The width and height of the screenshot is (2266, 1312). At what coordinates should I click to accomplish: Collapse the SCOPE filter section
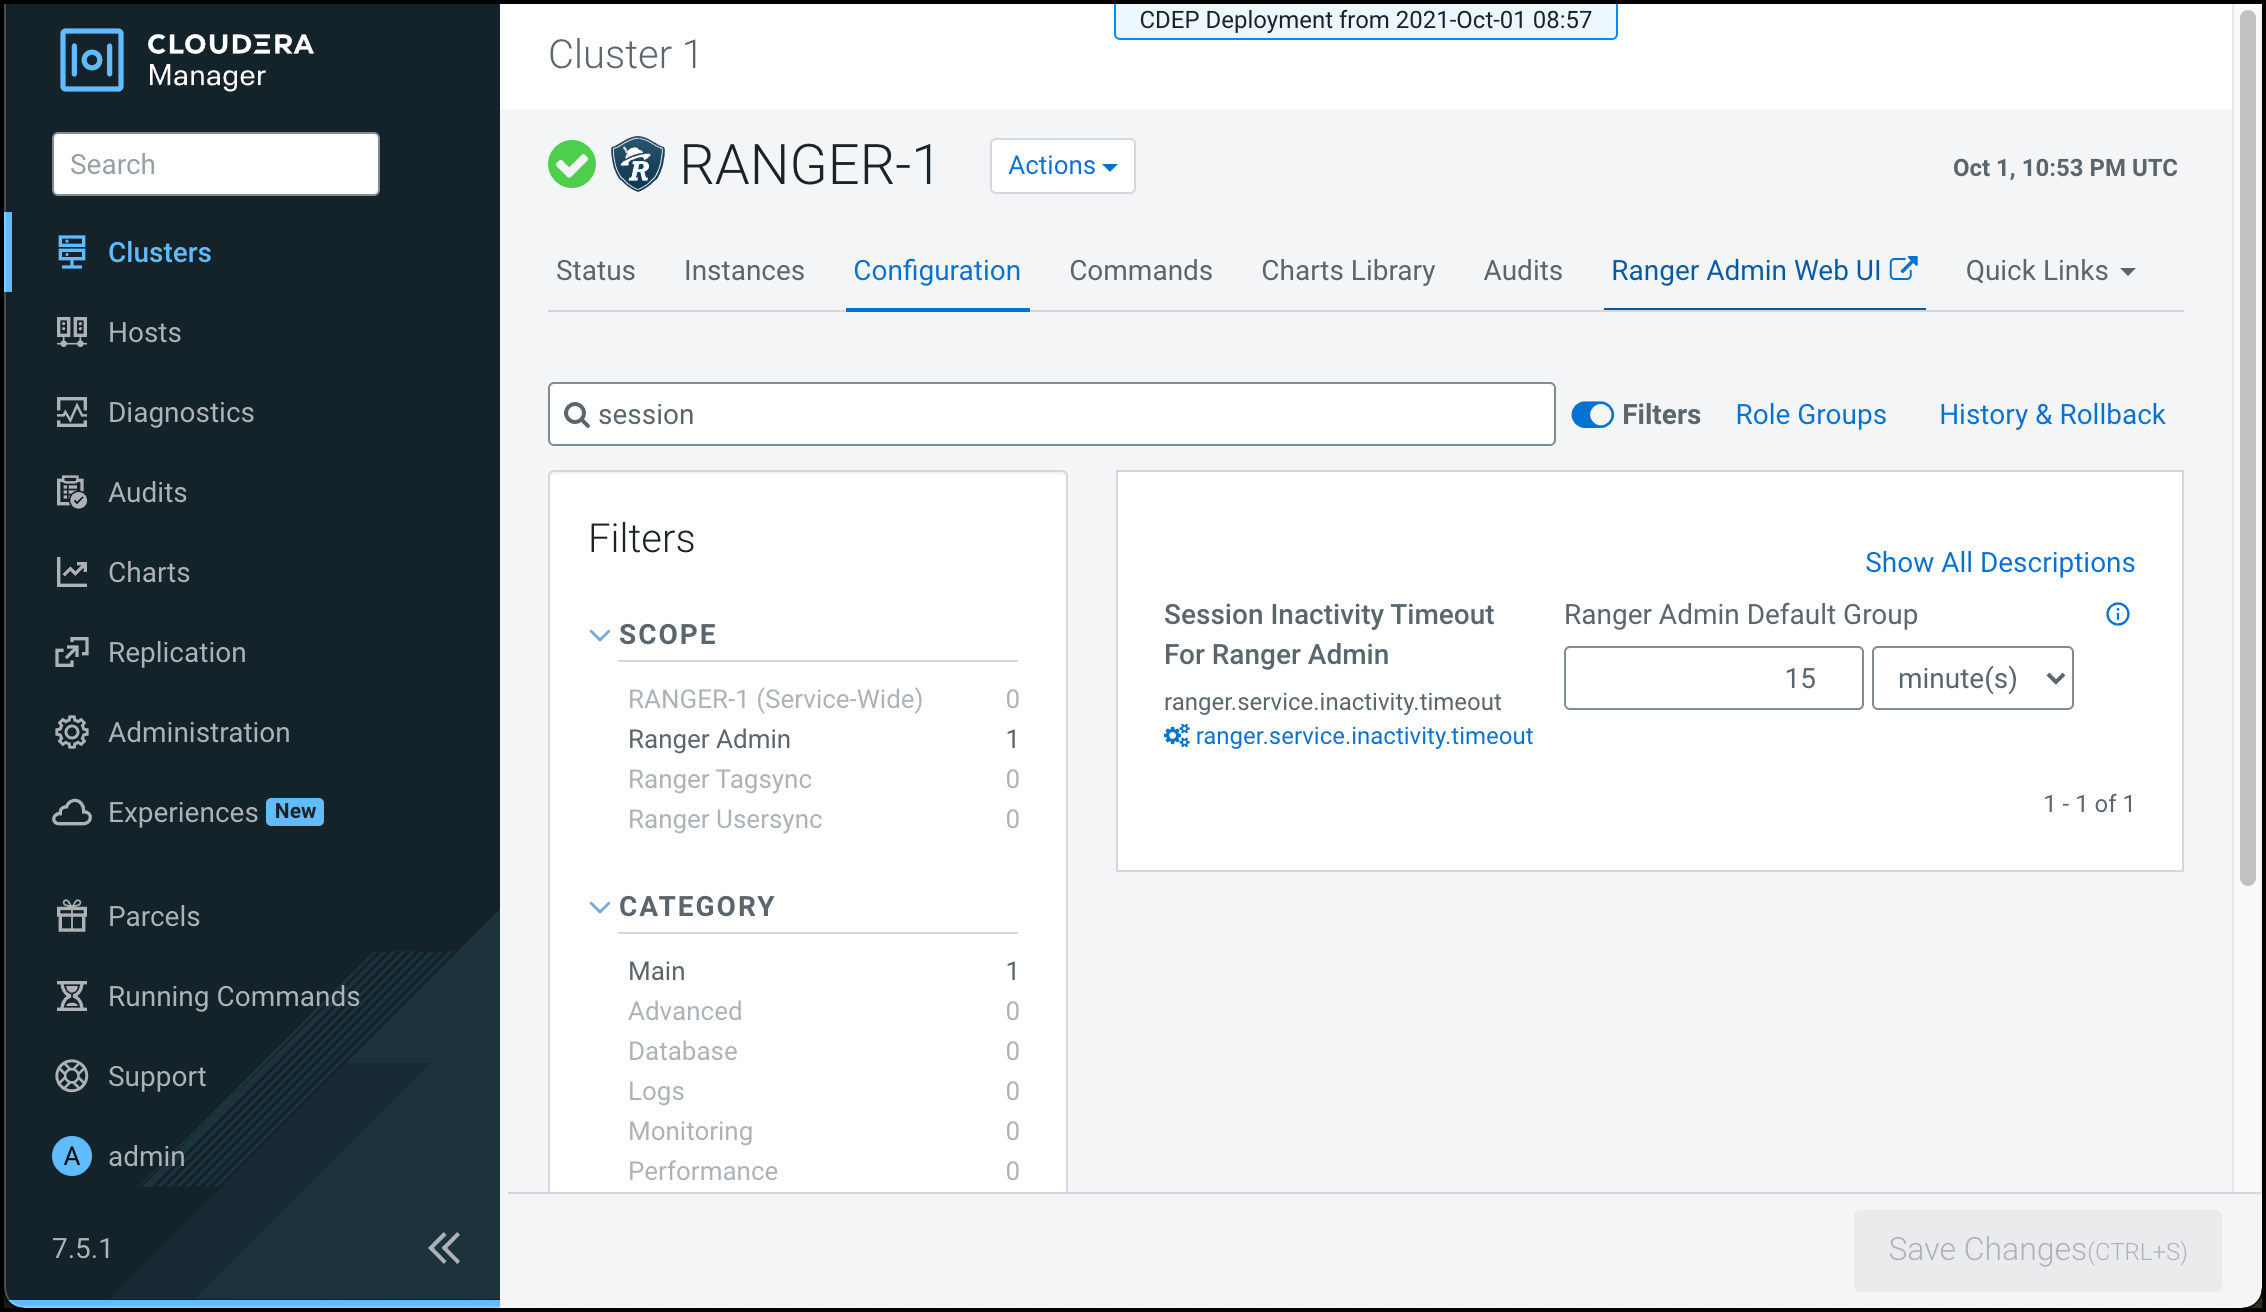(600, 633)
